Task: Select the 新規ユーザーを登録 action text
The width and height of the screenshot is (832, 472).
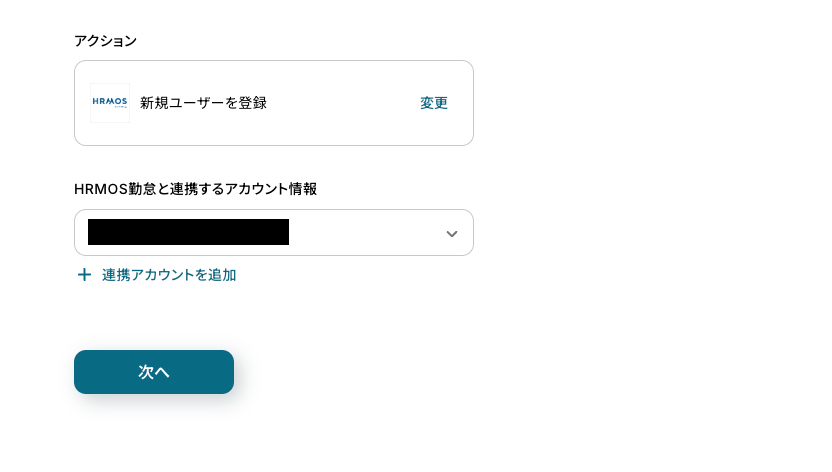Action: [203, 103]
